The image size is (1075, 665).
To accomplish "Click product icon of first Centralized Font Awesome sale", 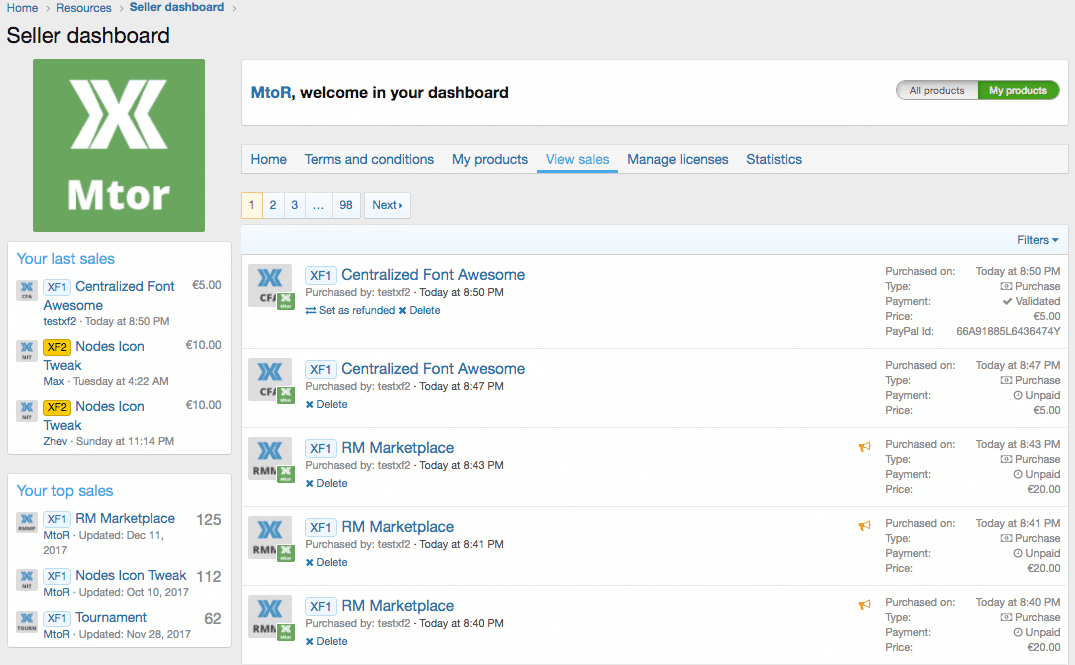I will (x=269, y=285).
